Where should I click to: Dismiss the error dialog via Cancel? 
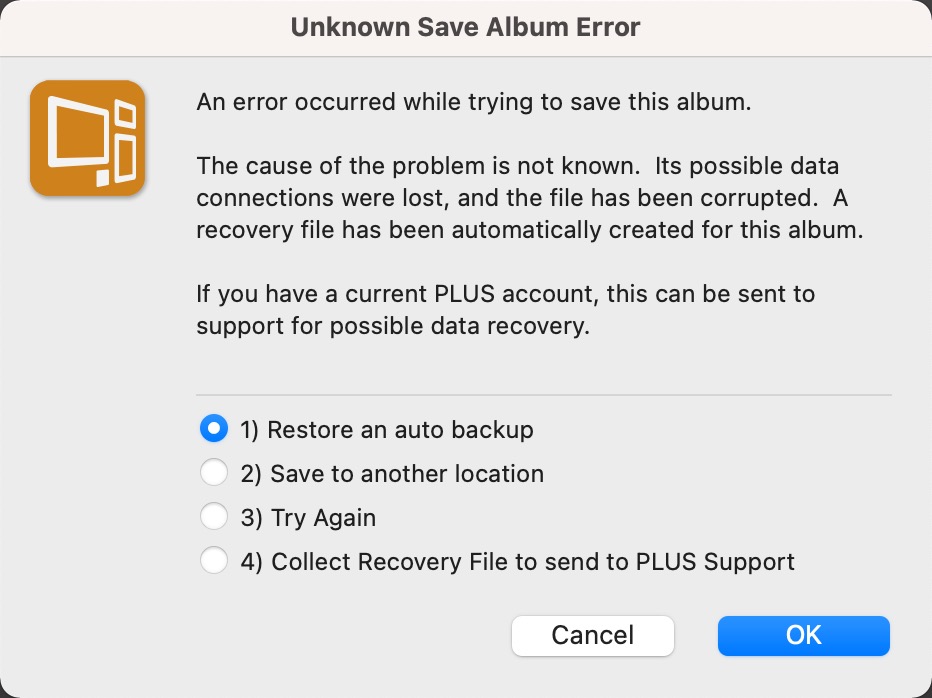[x=592, y=635]
